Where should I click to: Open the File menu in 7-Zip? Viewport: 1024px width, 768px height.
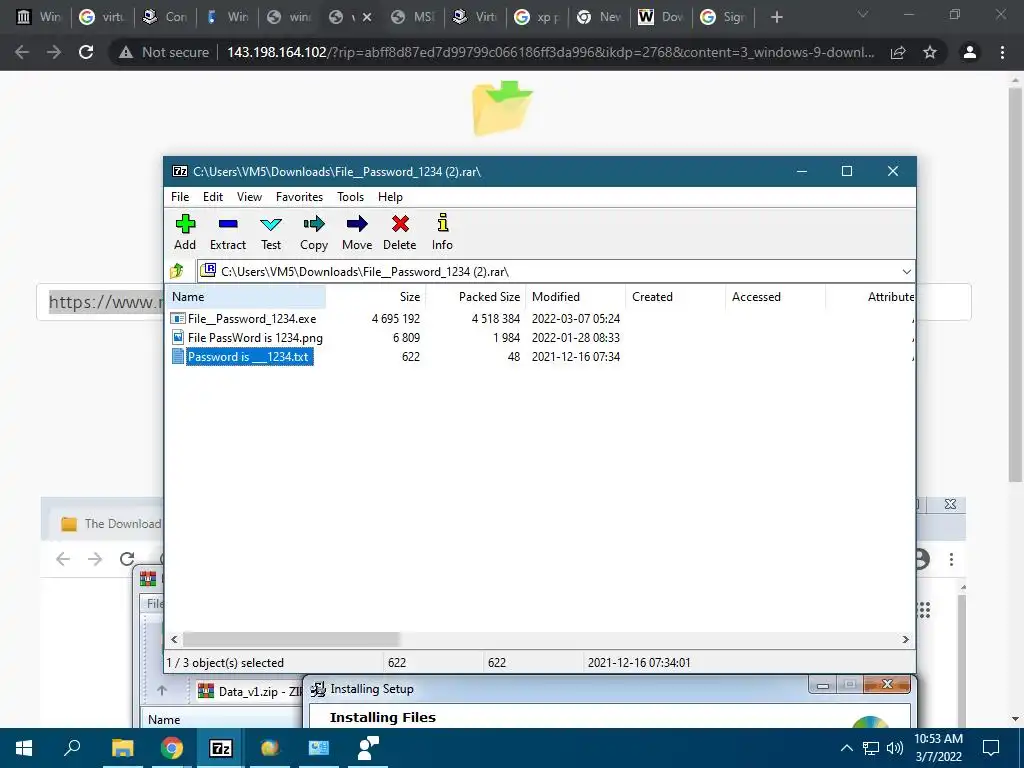pyautogui.click(x=180, y=197)
